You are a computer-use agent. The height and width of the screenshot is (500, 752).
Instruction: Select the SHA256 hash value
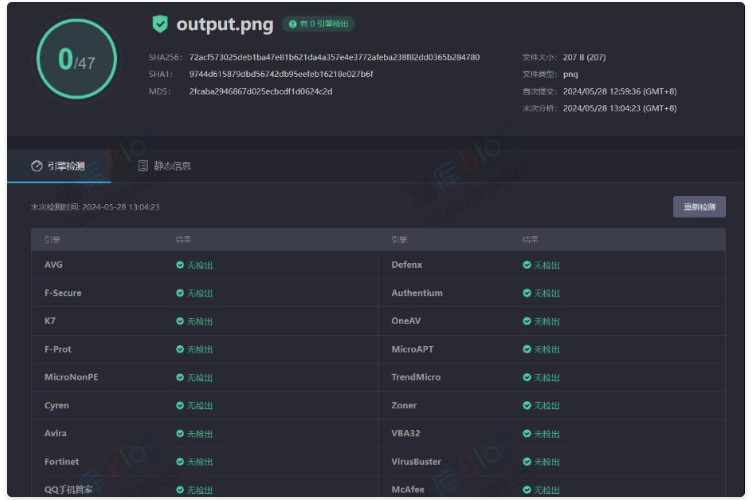point(334,57)
